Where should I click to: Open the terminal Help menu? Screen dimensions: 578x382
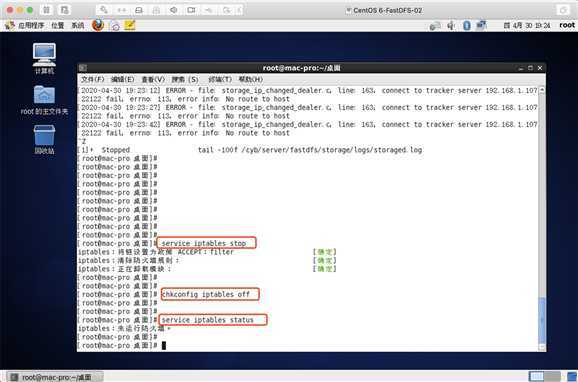pos(251,79)
